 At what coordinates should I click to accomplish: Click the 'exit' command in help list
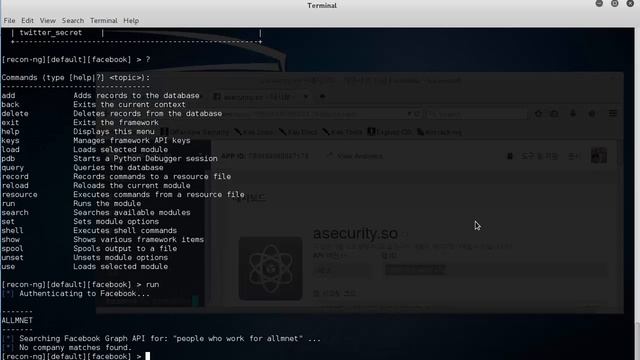click(x=10, y=122)
